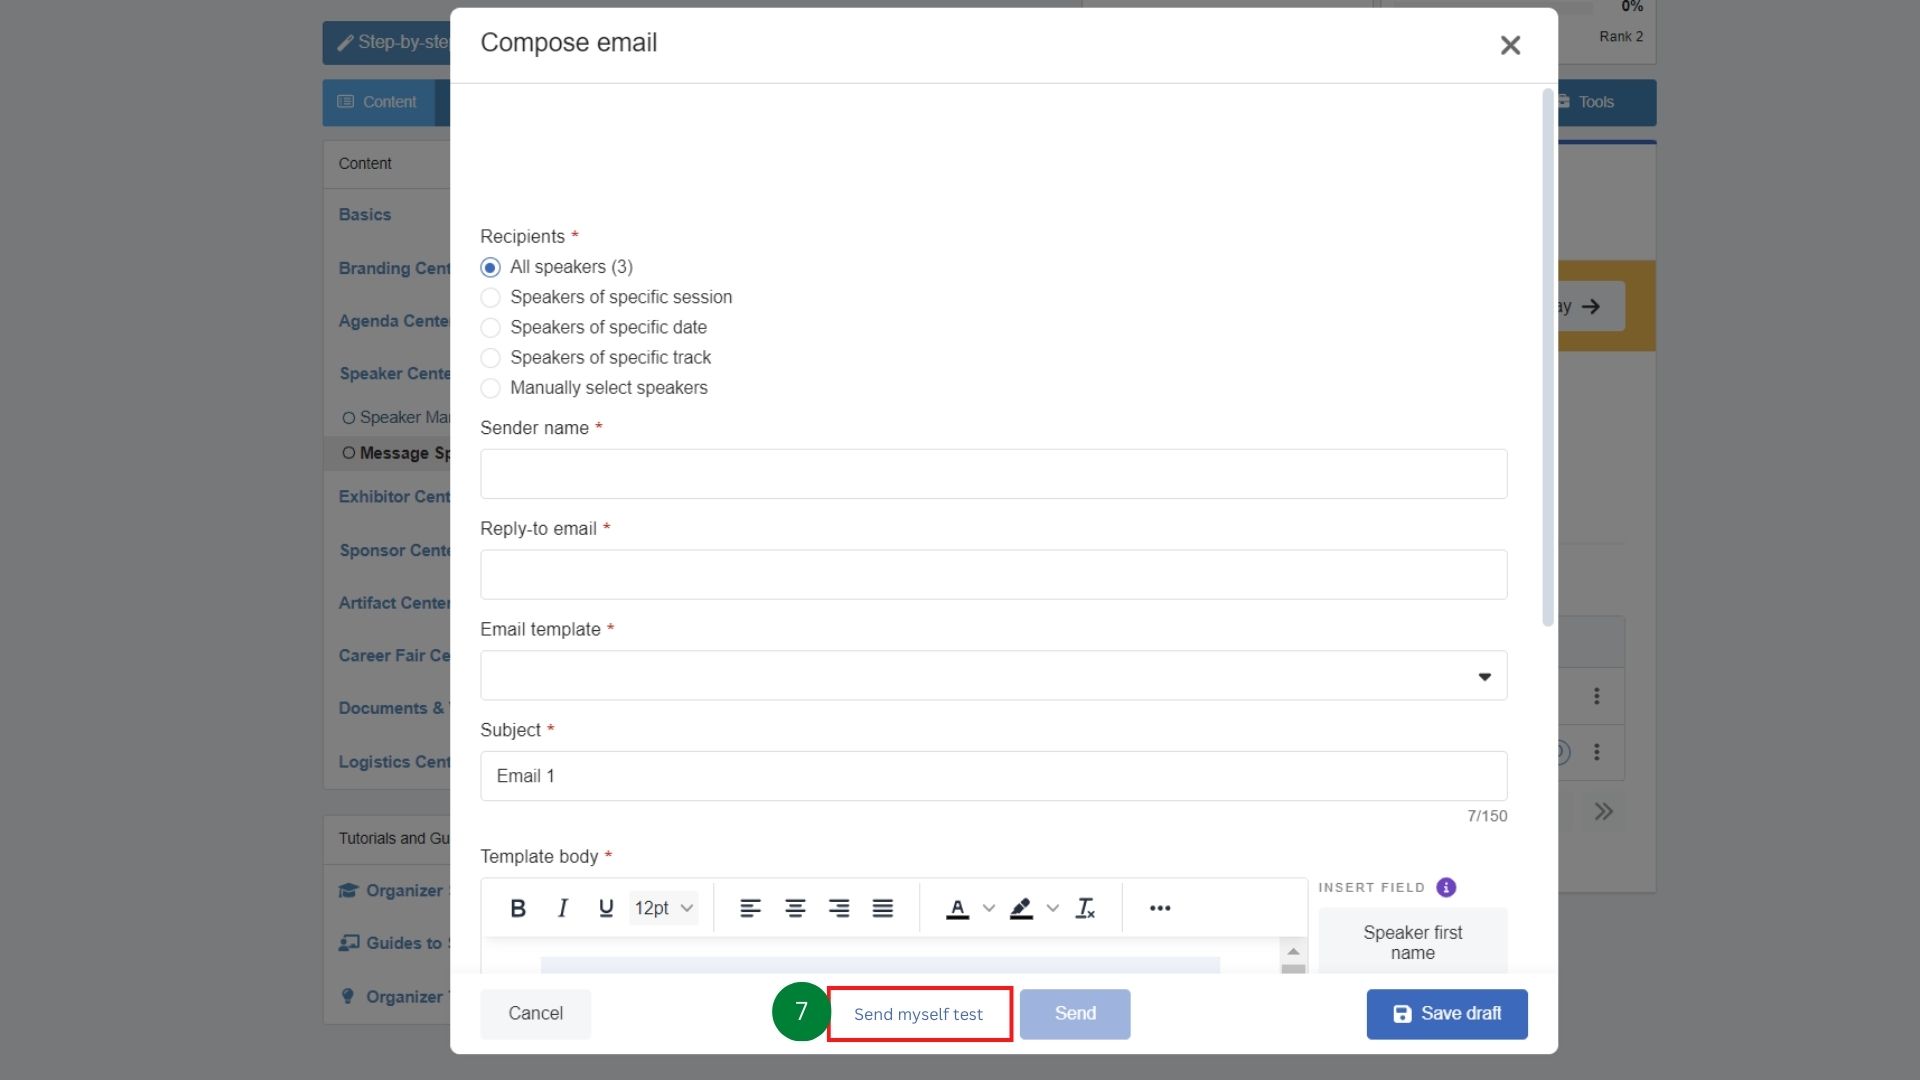Open the Email template dropdown
1920x1080 pixels.
coord(1484,676)
